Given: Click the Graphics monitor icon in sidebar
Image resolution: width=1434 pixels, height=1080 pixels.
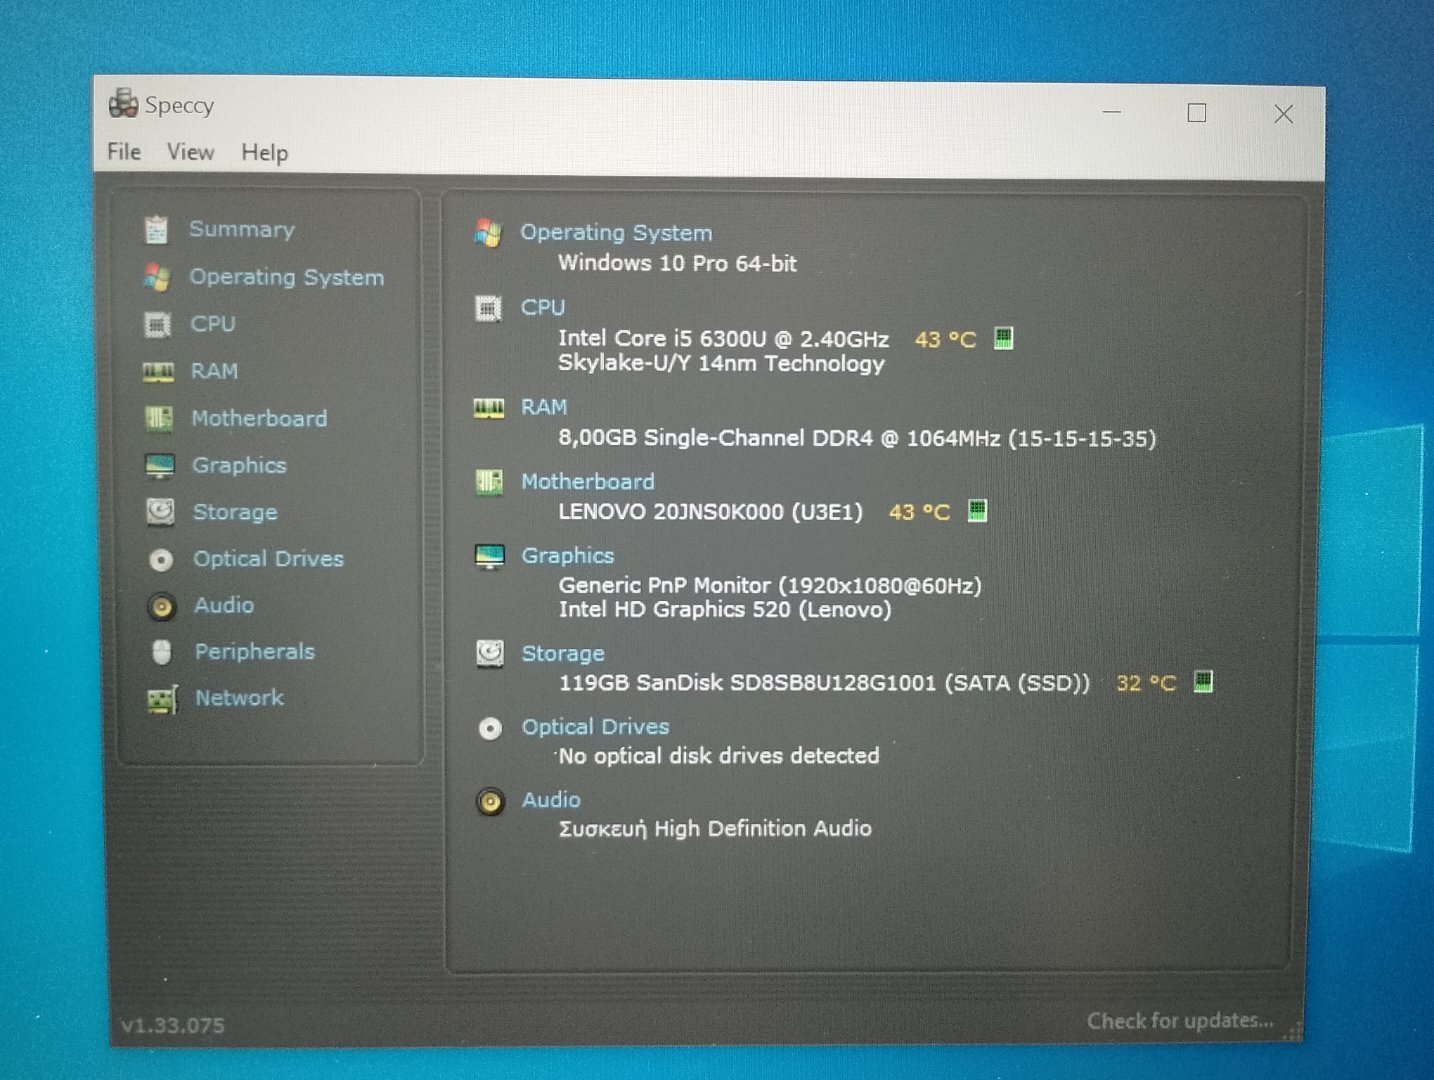Looking at the screenshot, I should click(159, 466).
